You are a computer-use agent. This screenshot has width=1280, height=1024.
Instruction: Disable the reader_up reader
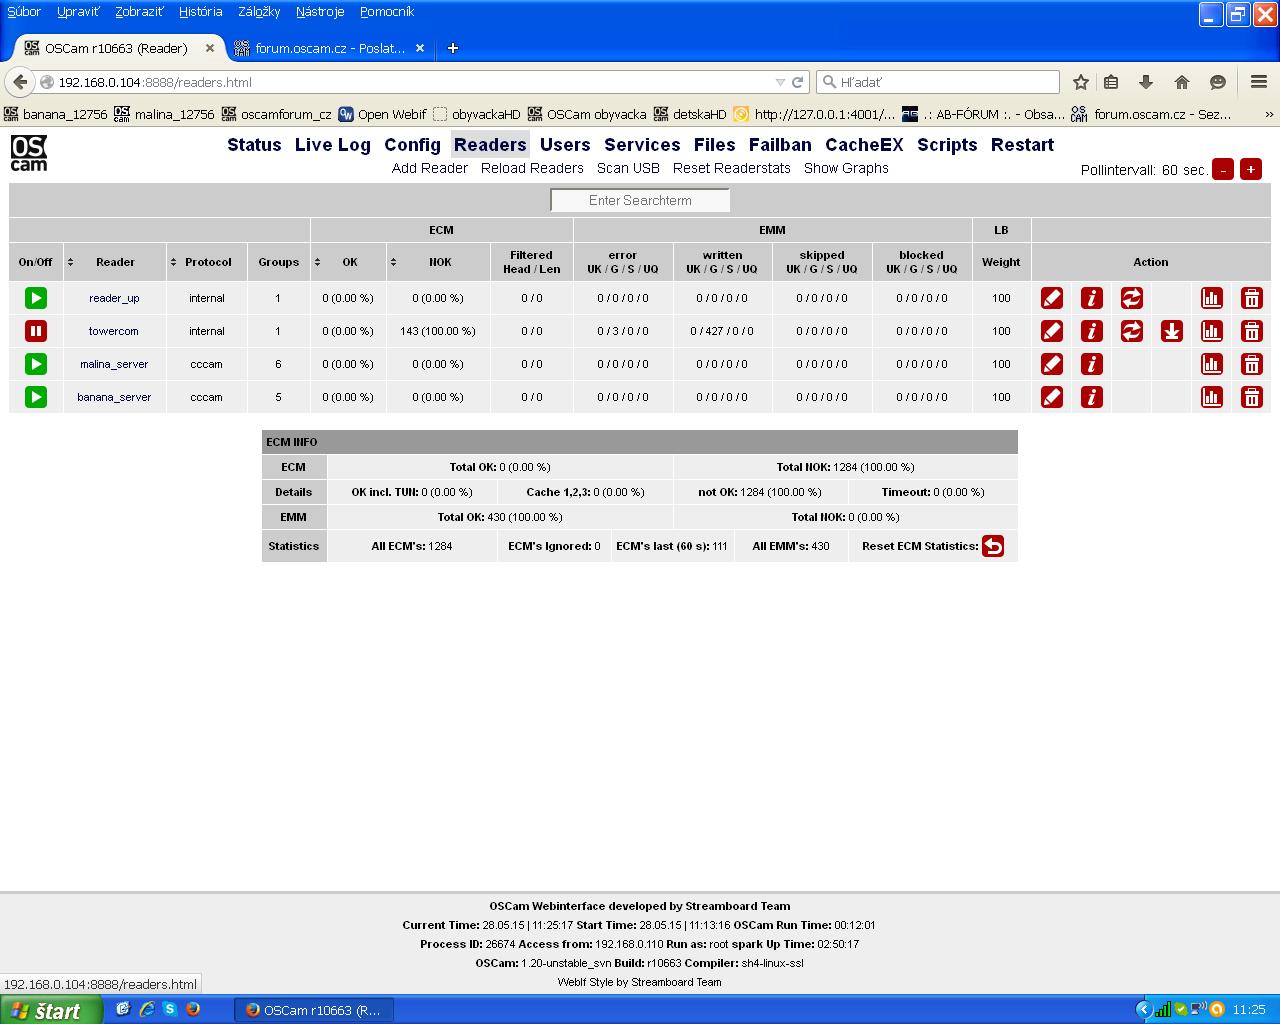[x=36, y=298]
